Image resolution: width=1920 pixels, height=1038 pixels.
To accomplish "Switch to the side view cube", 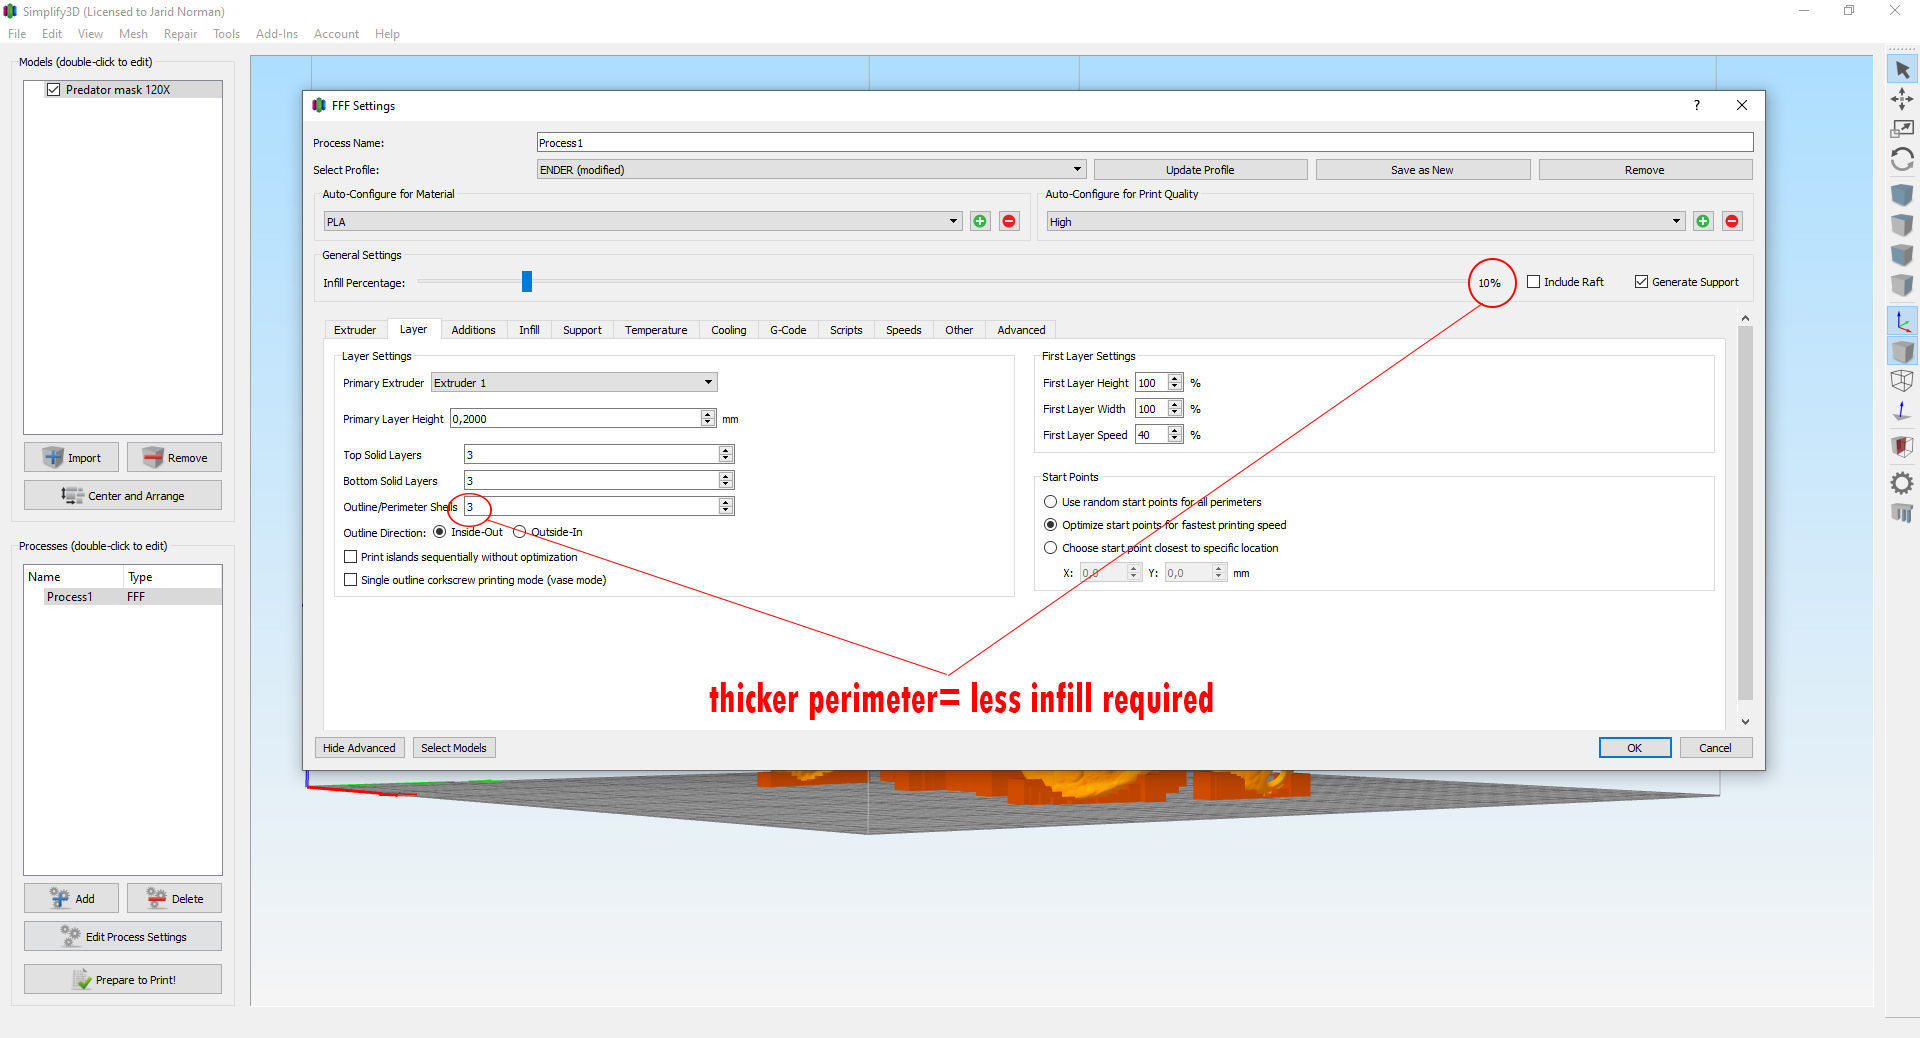I will click(x=1902, y=285).
